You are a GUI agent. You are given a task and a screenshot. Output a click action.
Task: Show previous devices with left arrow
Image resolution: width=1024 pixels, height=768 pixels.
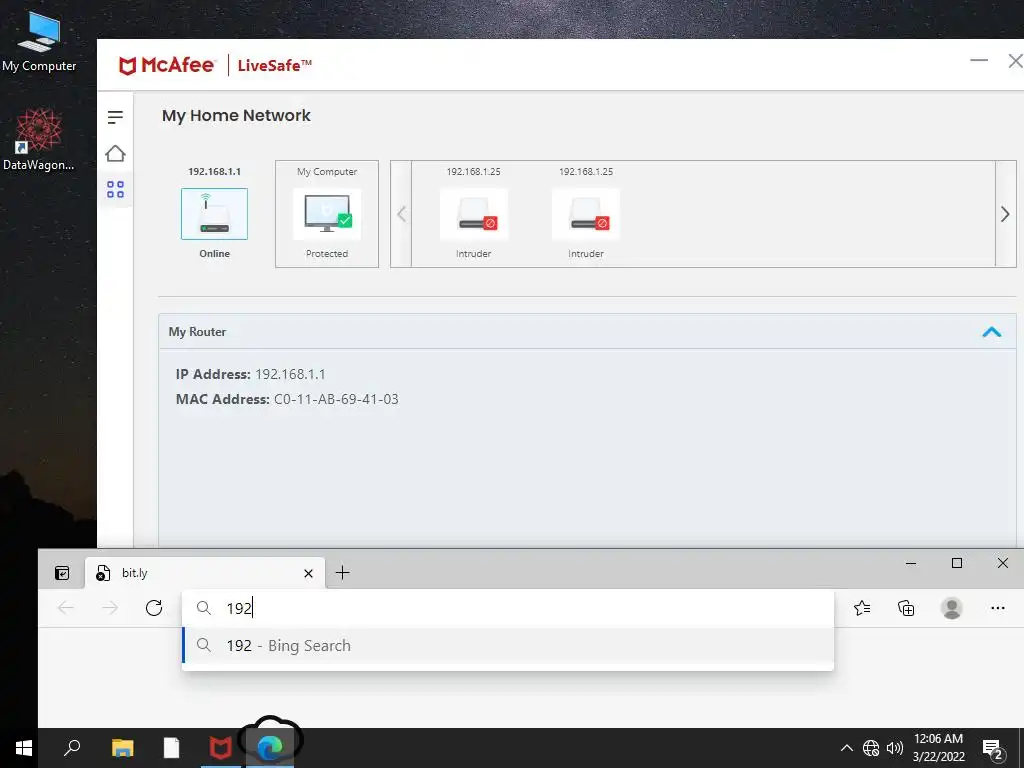tap(401, 214)
